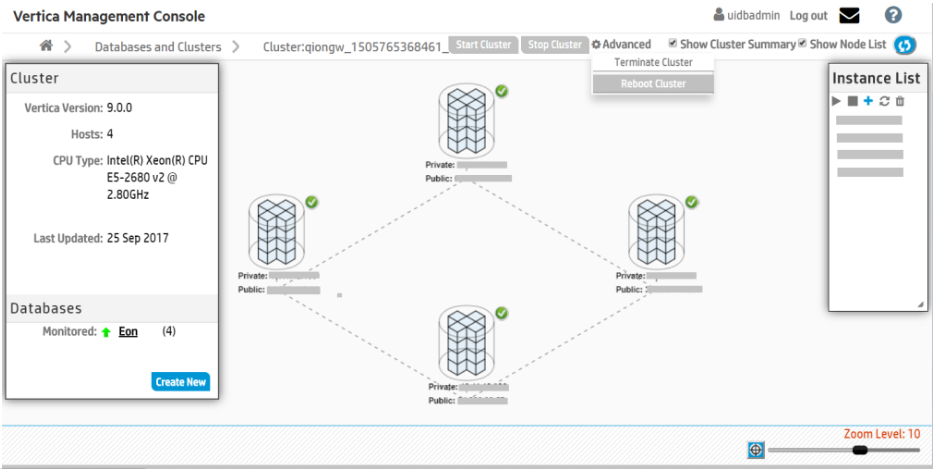Click the blue refresh icon
This screenshot has width=934, height=469.
pos(905,45)
